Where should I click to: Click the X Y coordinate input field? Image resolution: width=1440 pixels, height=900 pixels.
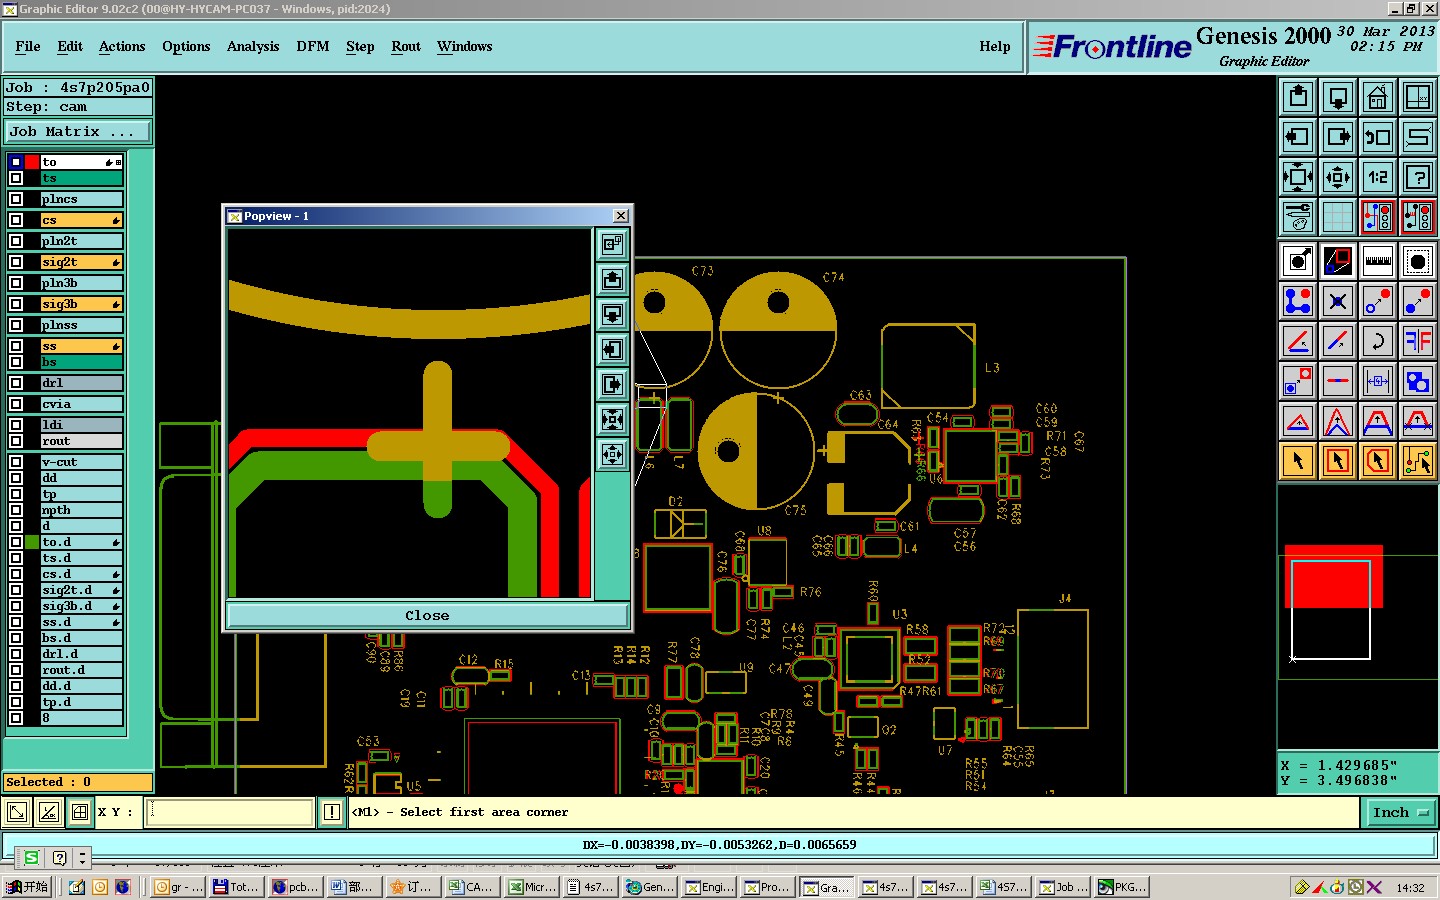coord(230,812)
